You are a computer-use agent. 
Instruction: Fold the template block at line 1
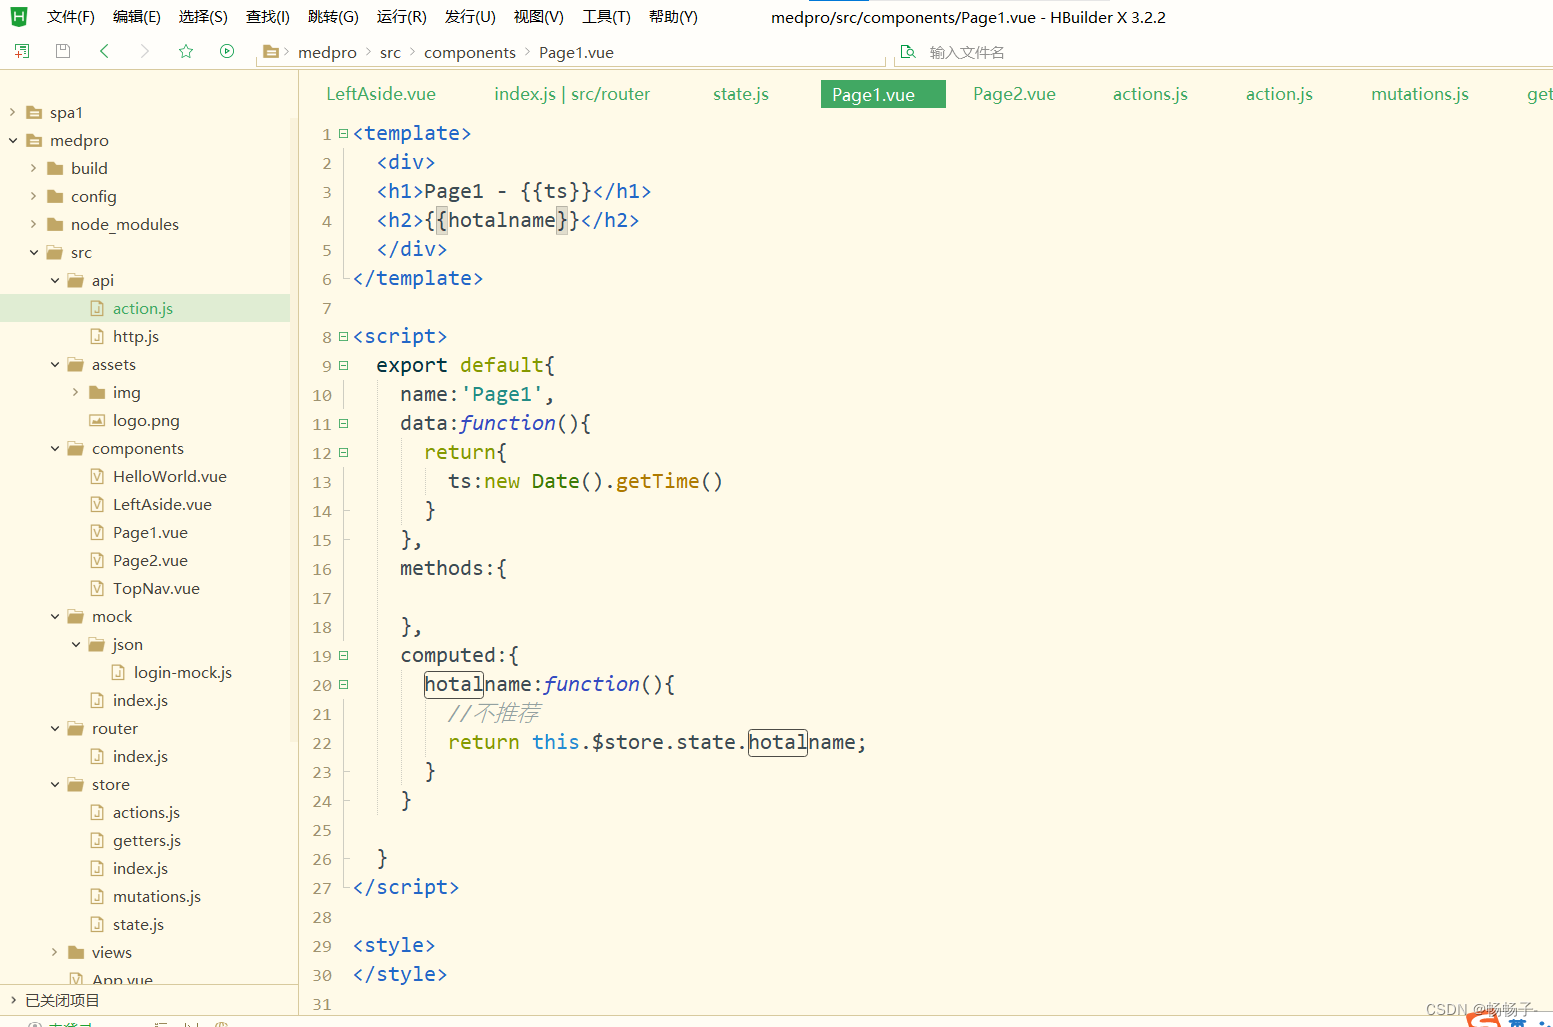click(343, 133)
